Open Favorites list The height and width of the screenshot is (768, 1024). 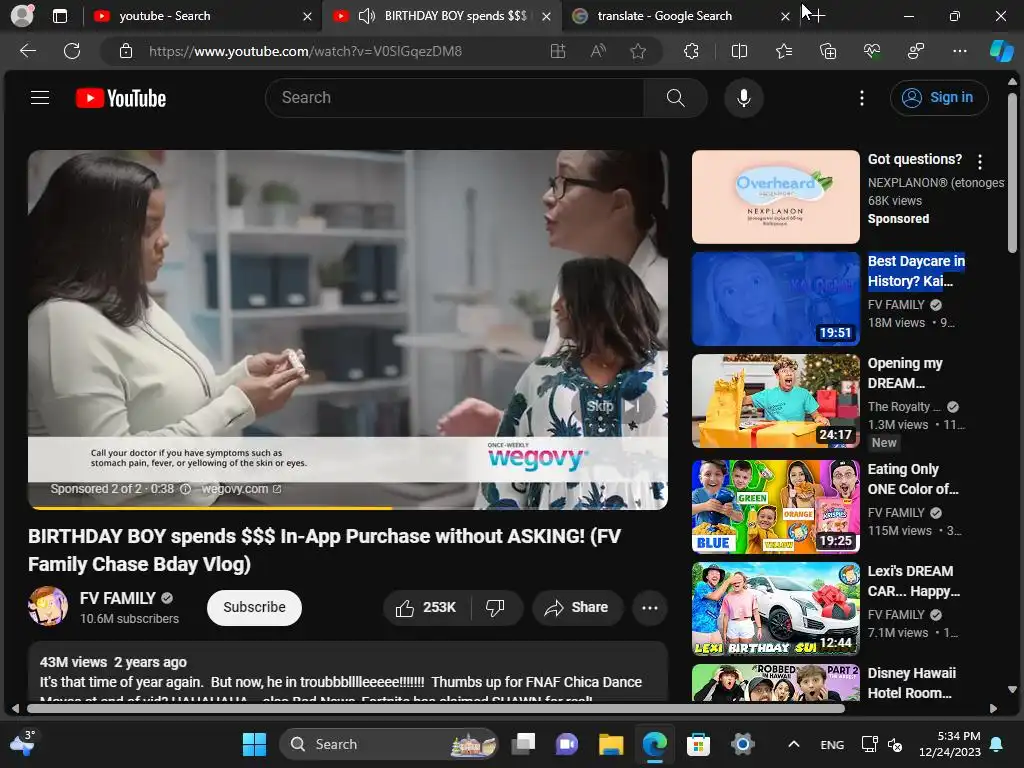point(784,51)
